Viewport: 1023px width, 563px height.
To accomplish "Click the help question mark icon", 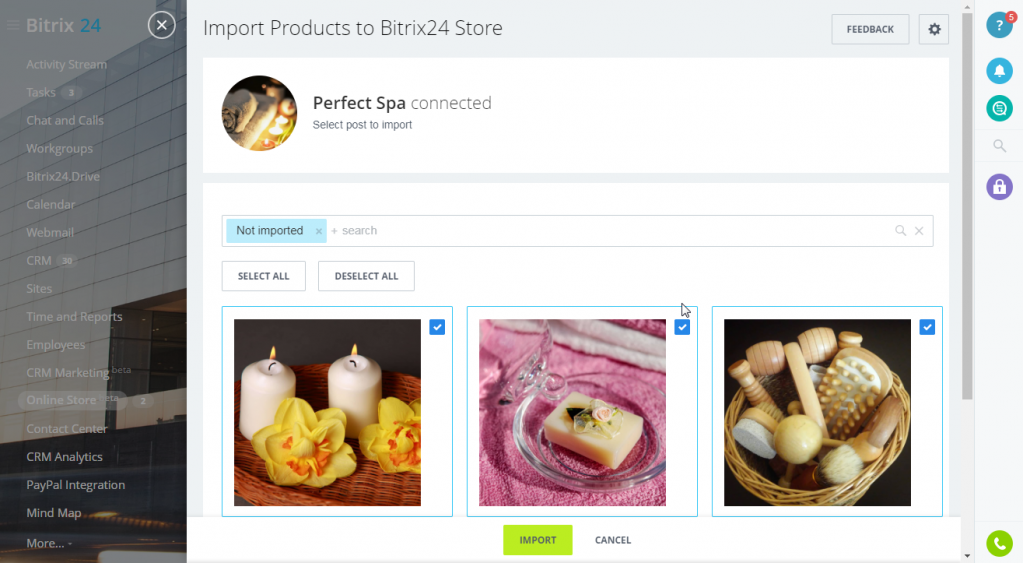I will [999, 25].
